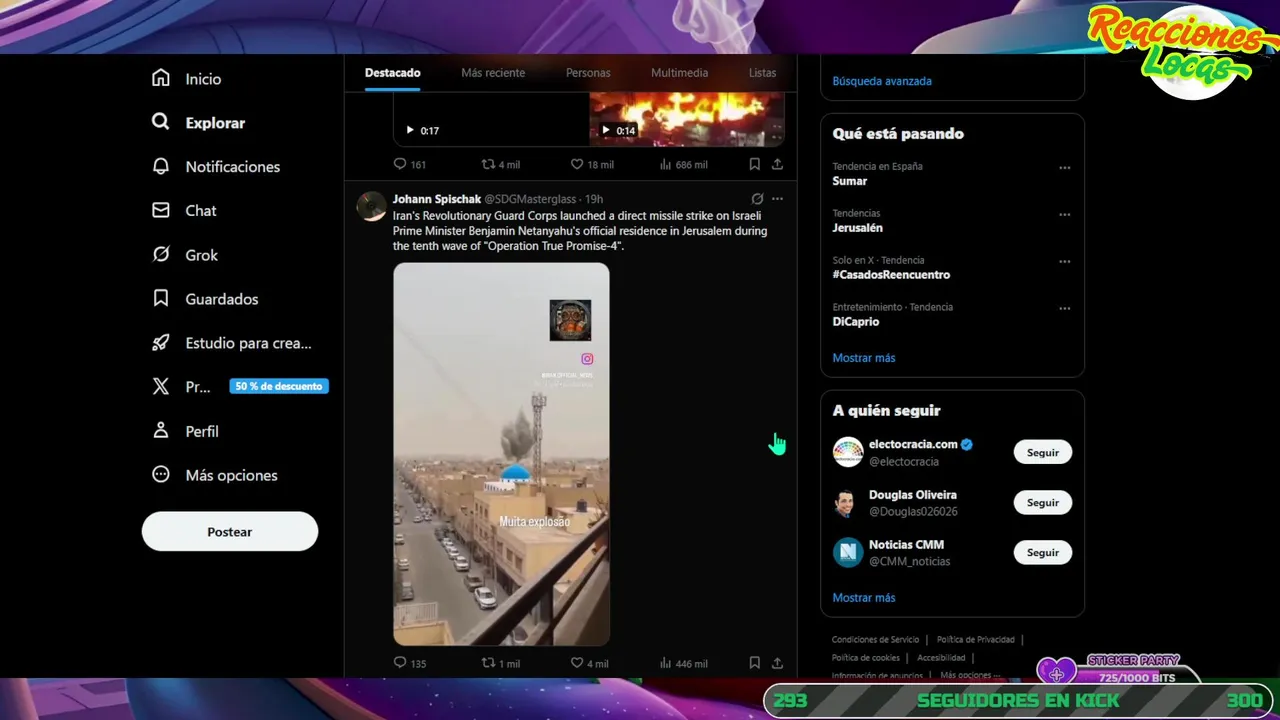Viewport: 1280px width, 720px height.
Task: Open Chat envelope icon
Action: click(x=161, y=210)
